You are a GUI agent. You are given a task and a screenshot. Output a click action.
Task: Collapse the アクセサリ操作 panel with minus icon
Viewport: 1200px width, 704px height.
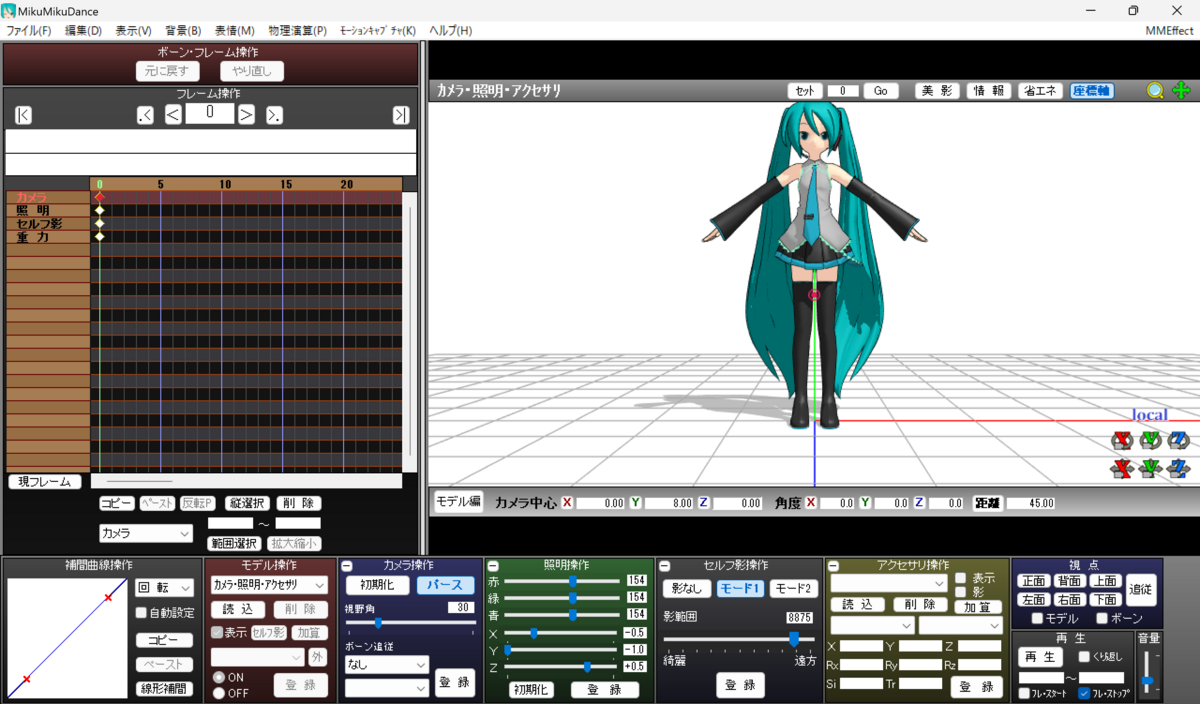(833, 566)
